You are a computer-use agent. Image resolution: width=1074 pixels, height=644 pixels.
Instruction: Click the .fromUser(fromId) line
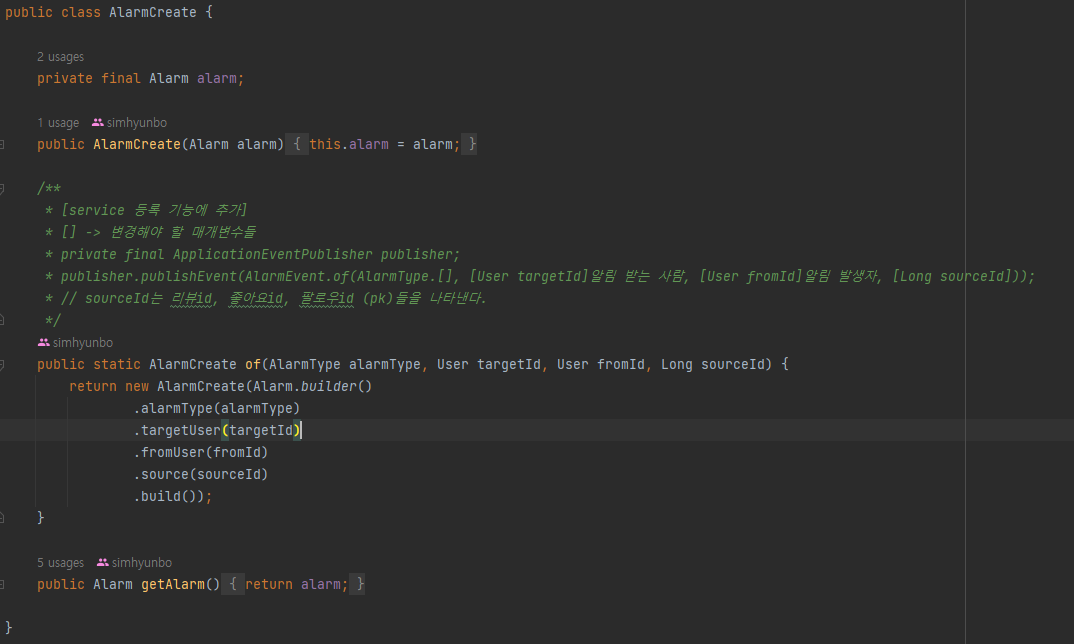(201, 452)
